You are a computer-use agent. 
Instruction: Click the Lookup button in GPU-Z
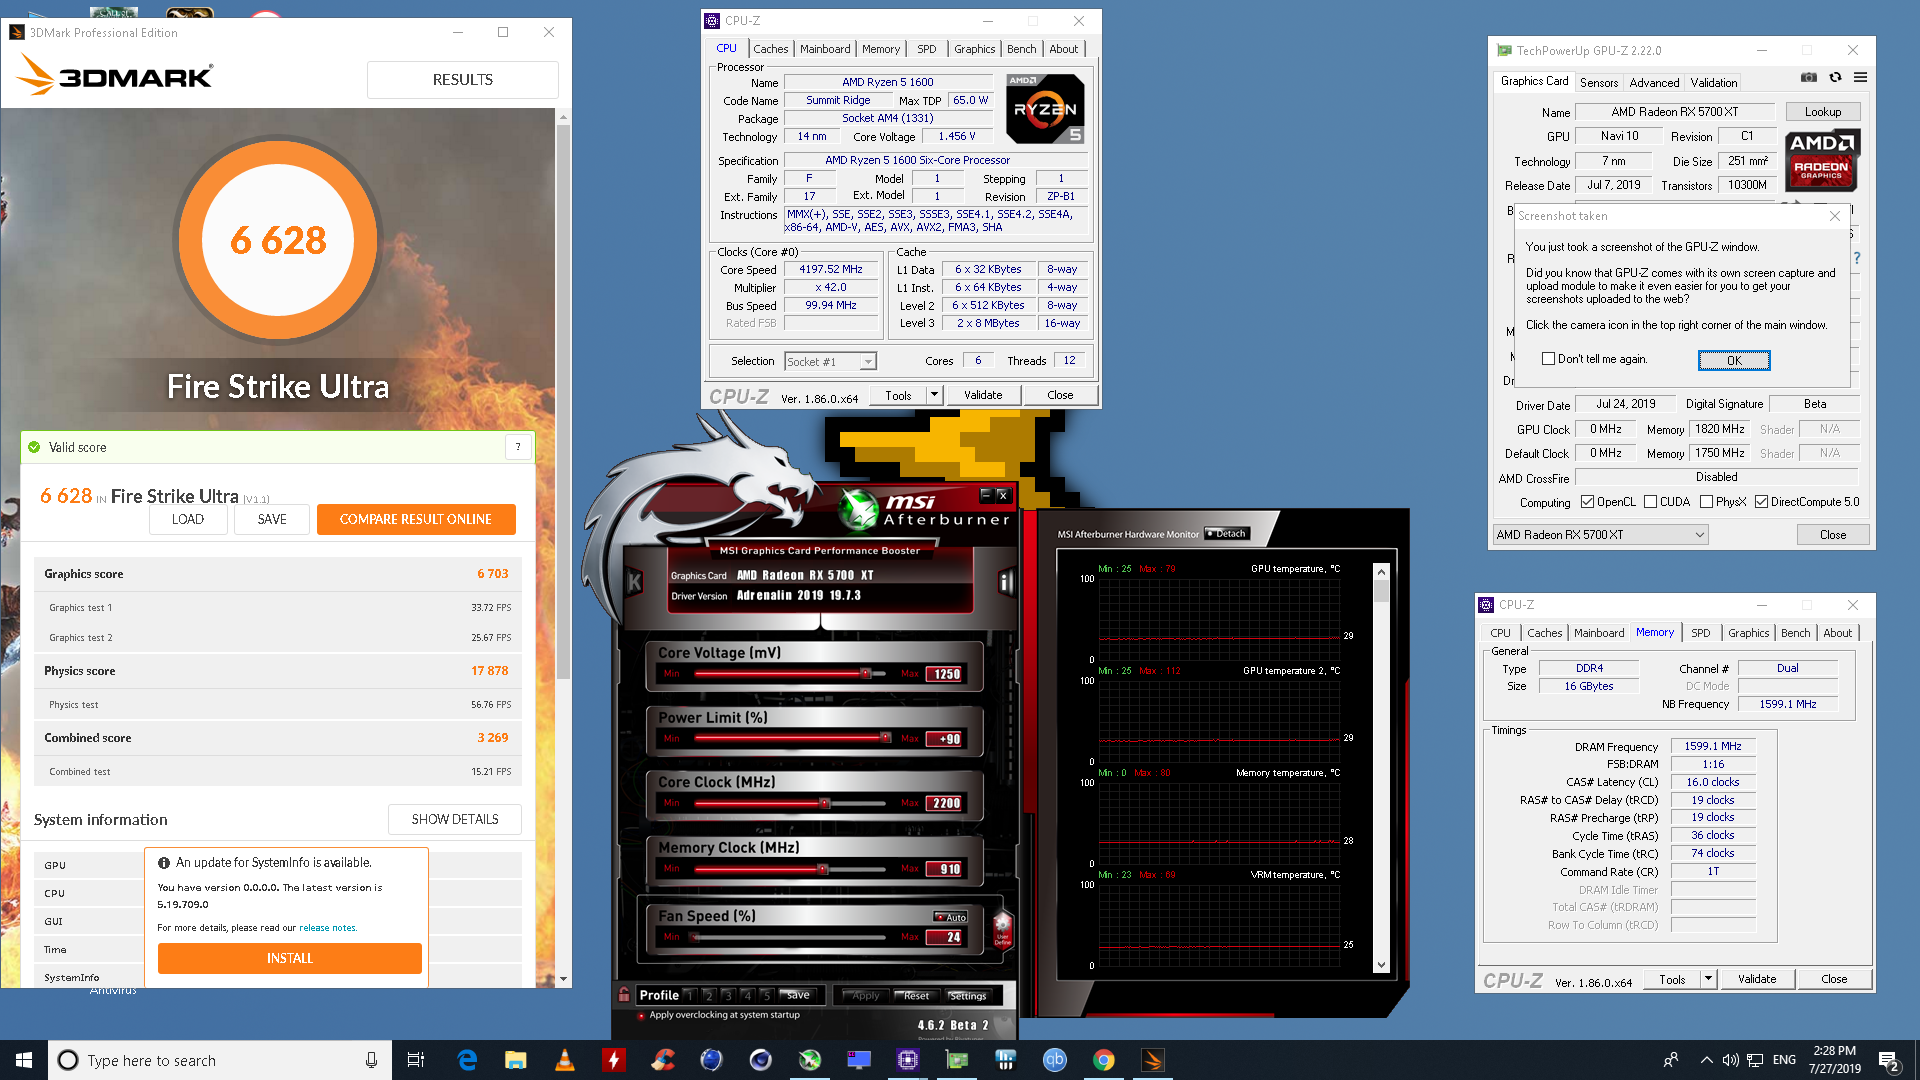tap(1822, 112)
